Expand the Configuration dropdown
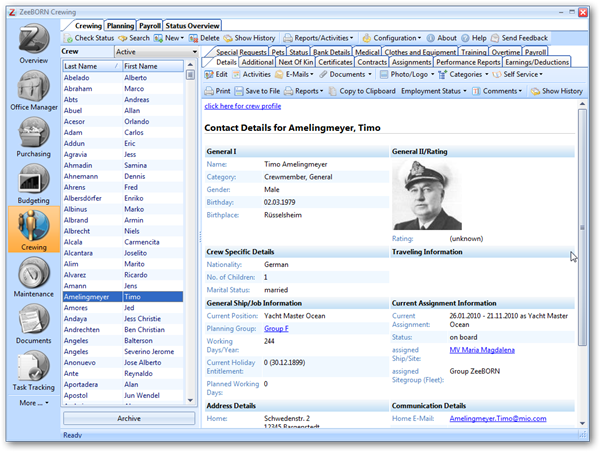The image size is (600, 452). (392, 38)
